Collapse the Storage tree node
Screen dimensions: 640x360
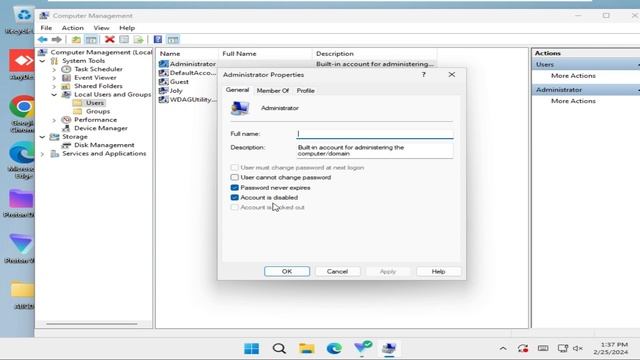pos(42,137)
